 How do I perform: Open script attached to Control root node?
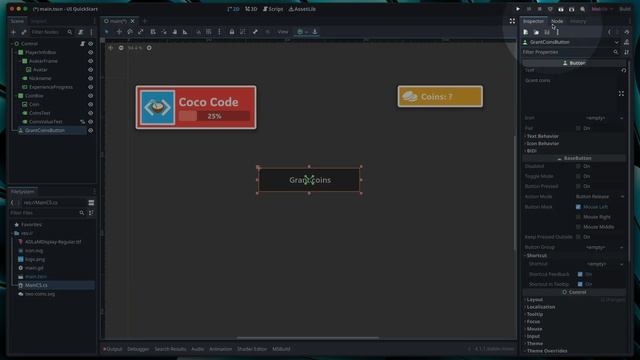tap(82, 44)
